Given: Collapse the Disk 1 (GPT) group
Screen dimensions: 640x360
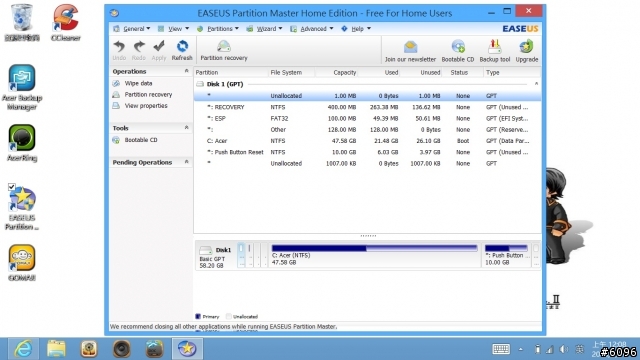Looking at the screenshot, I should [x=536, y=84].
